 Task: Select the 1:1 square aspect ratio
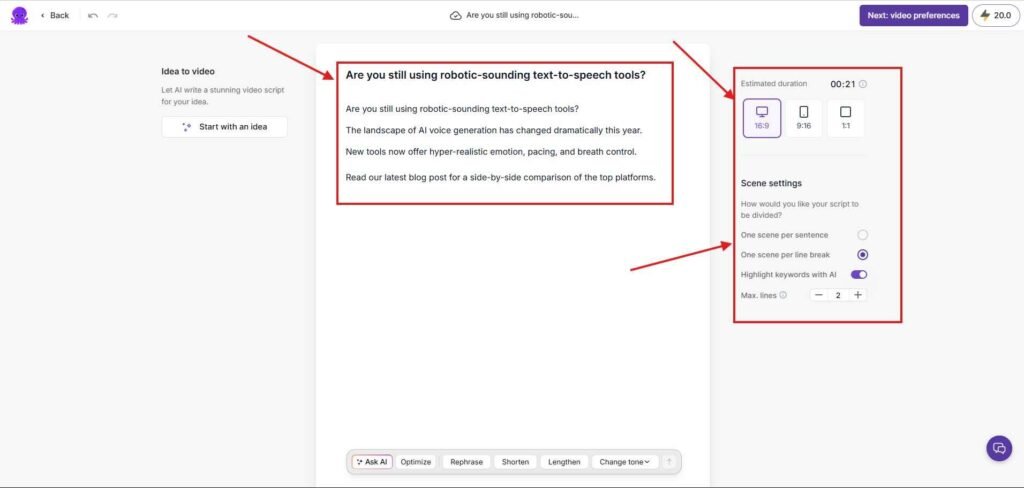coord(845,118)
